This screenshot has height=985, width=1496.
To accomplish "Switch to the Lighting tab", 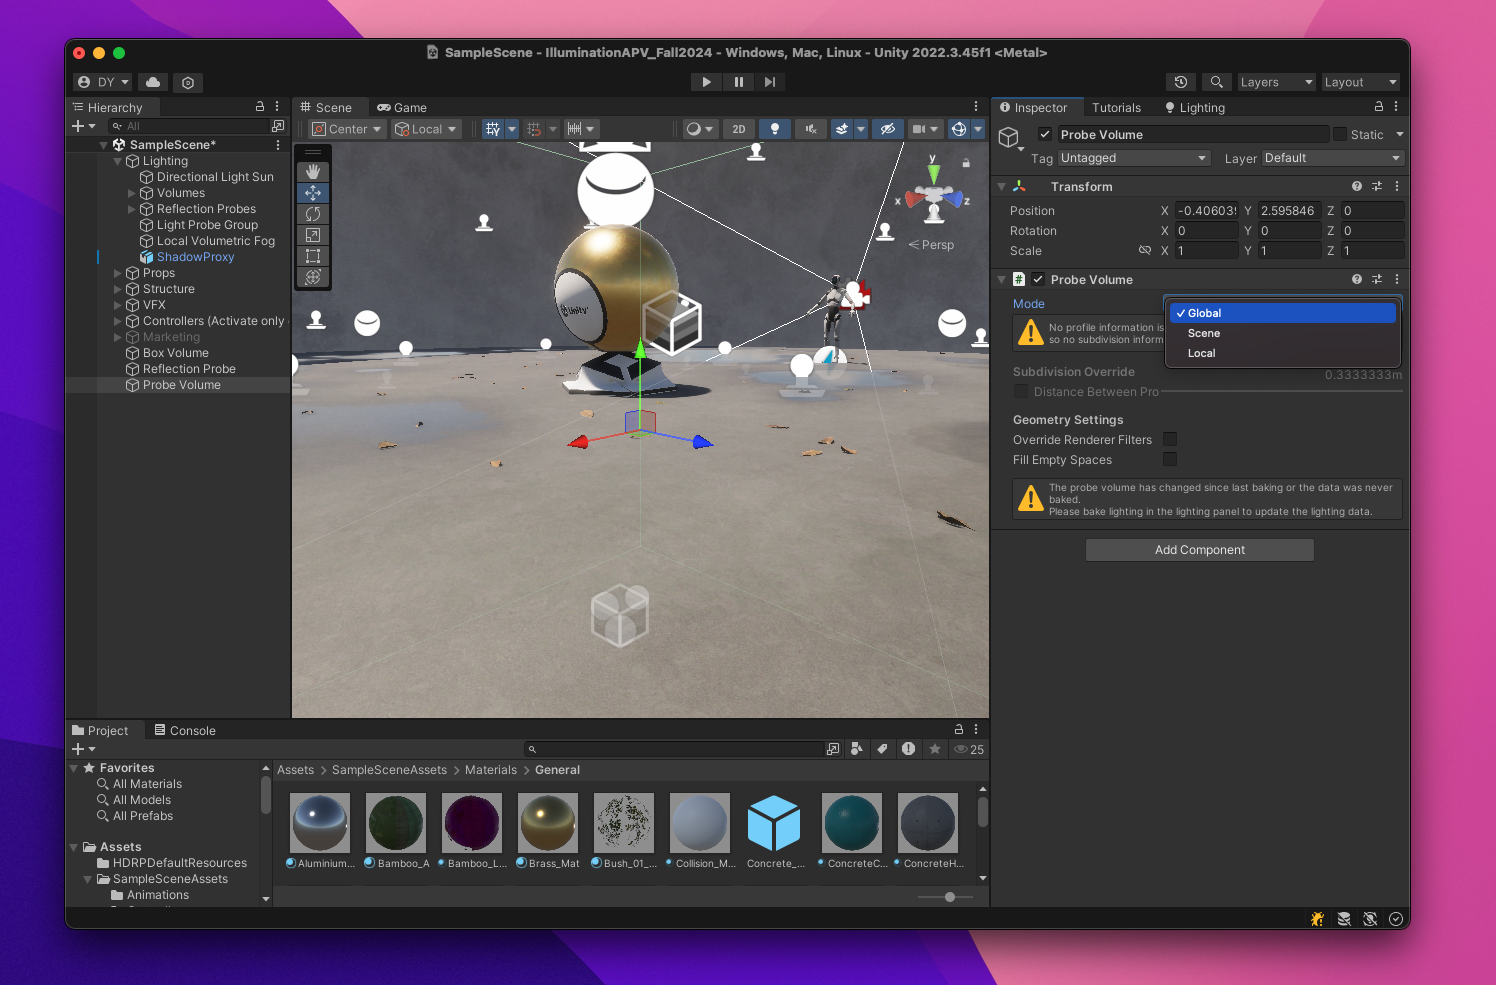I will coord(1195,107).
